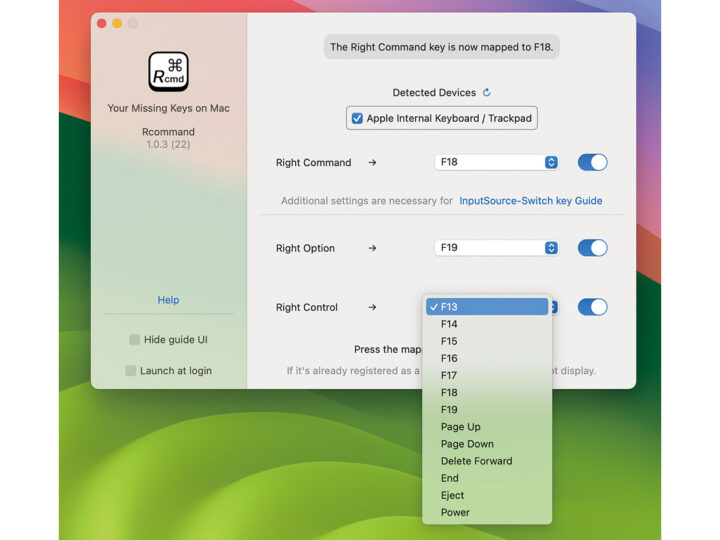Minimize the window with yellow button
Viewport: 720px width, 540px height.
click(117, 23)
